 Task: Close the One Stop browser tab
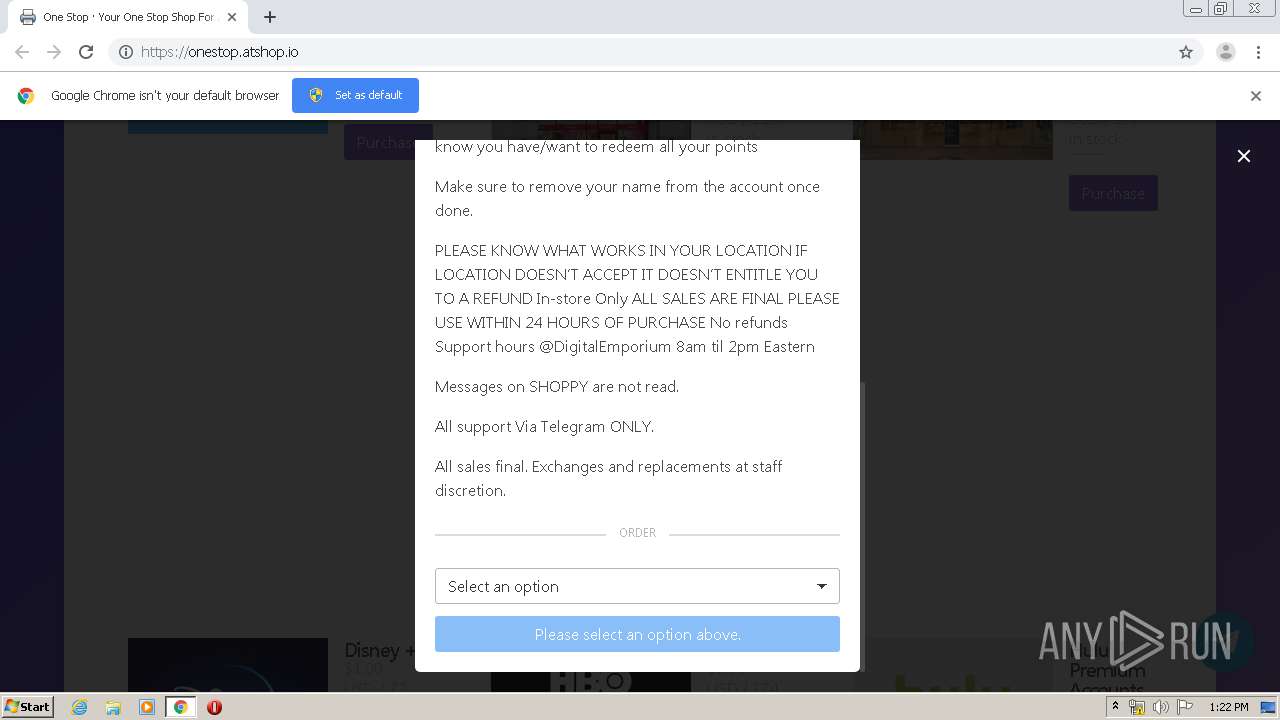[232, 17]
